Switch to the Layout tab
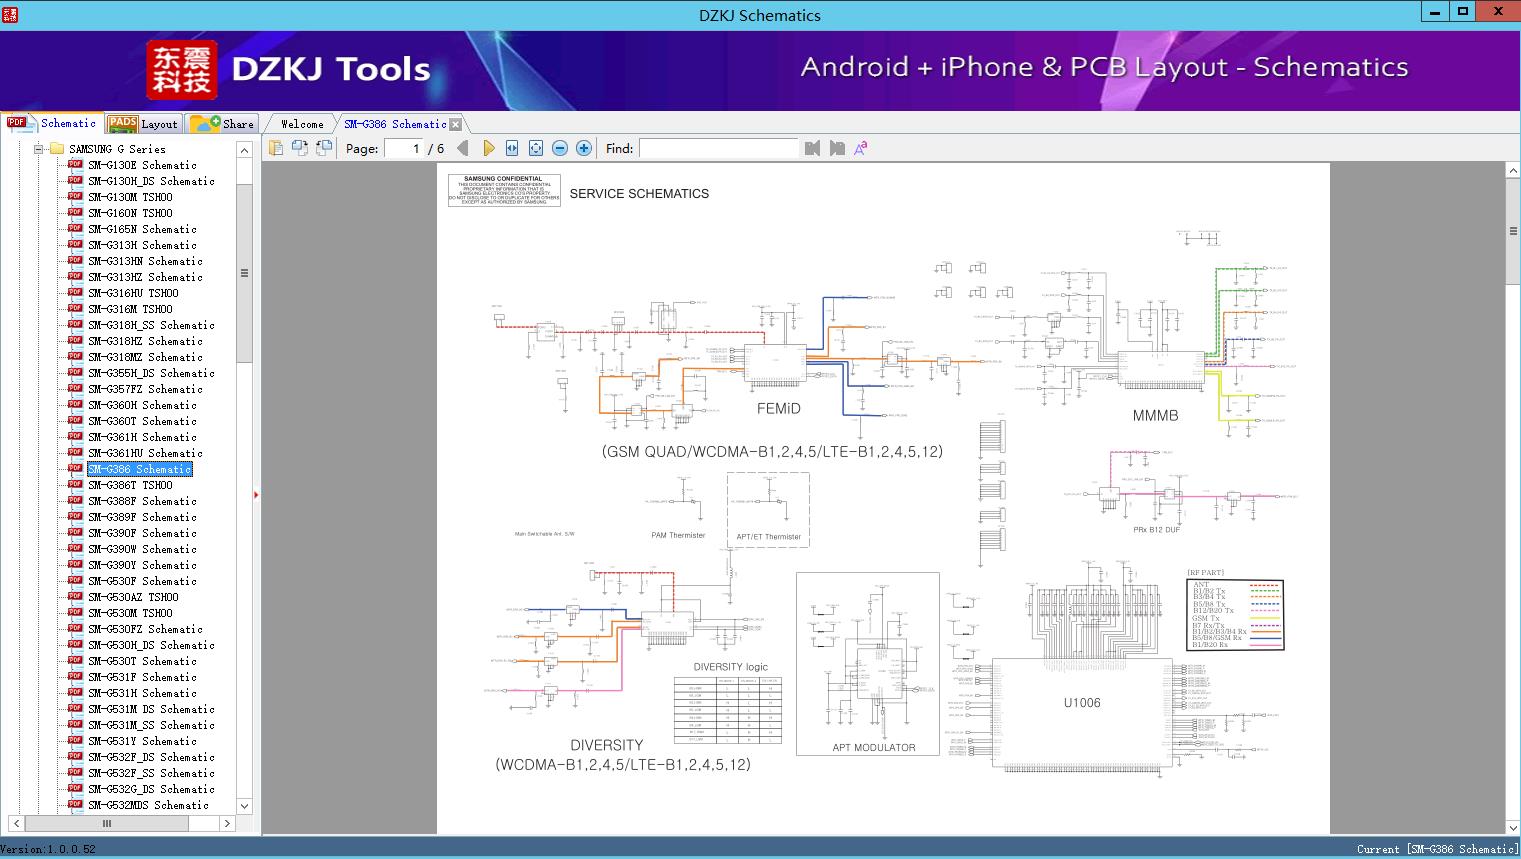Image resolution: width=1521 pixels, height=859 pixels. coord(144,124)
